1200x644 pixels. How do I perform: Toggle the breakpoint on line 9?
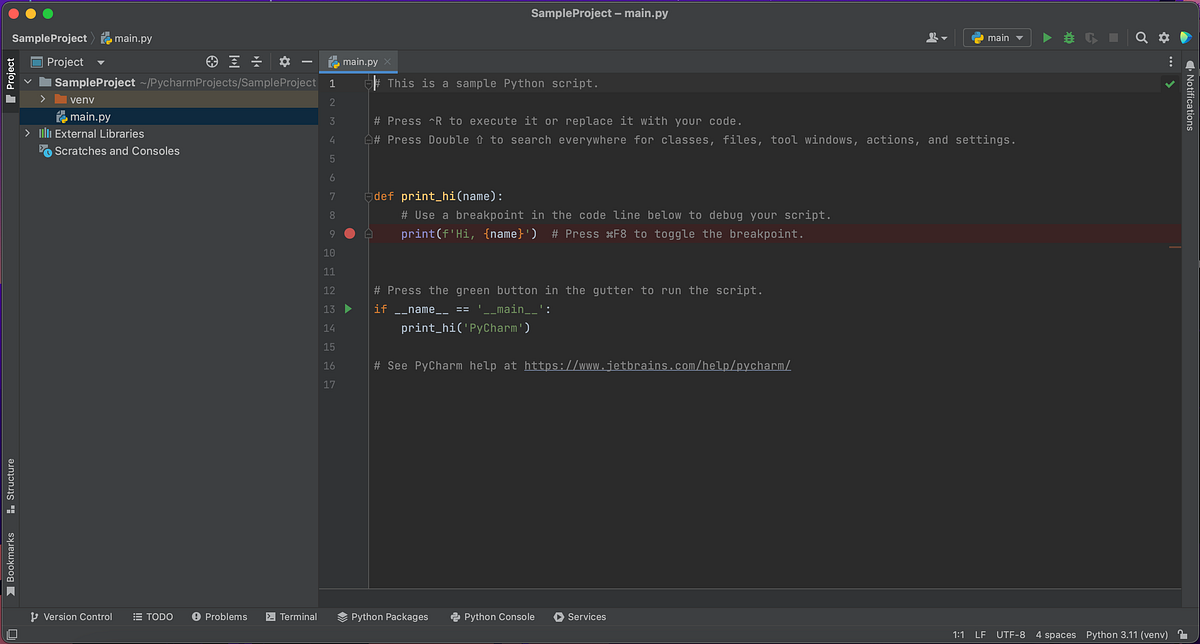(349, 233)
